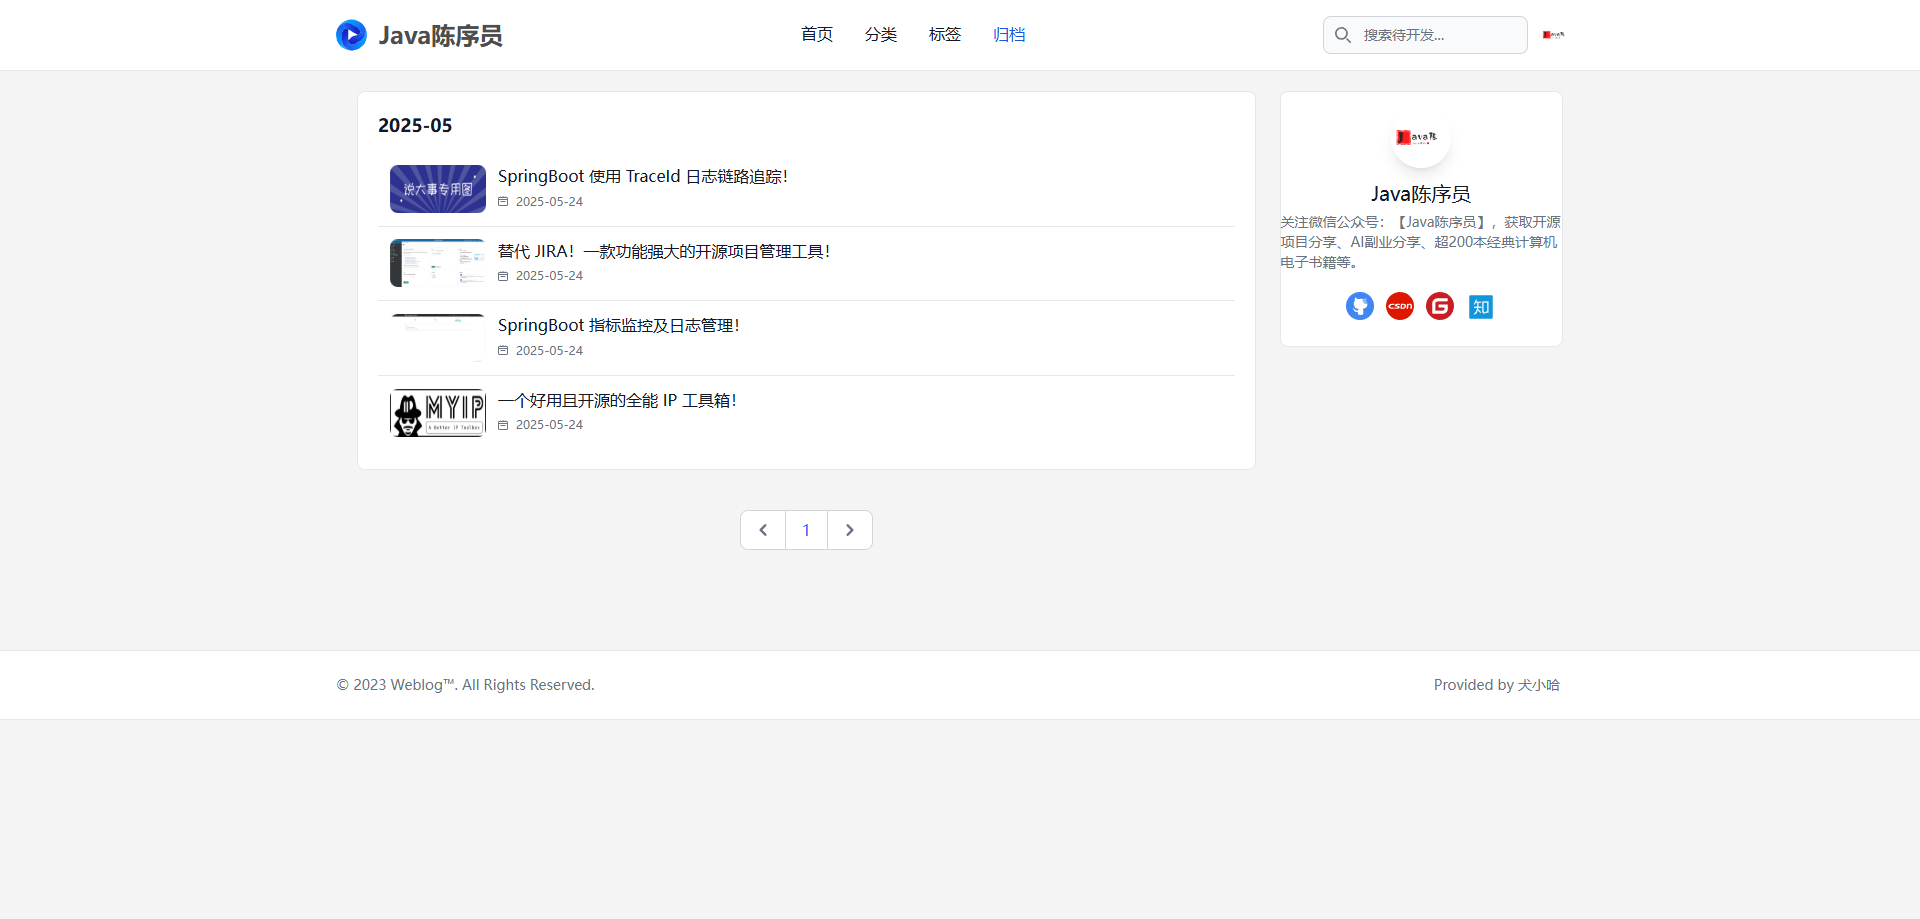Open the Zhihu social icon

tap(1480, 307)
